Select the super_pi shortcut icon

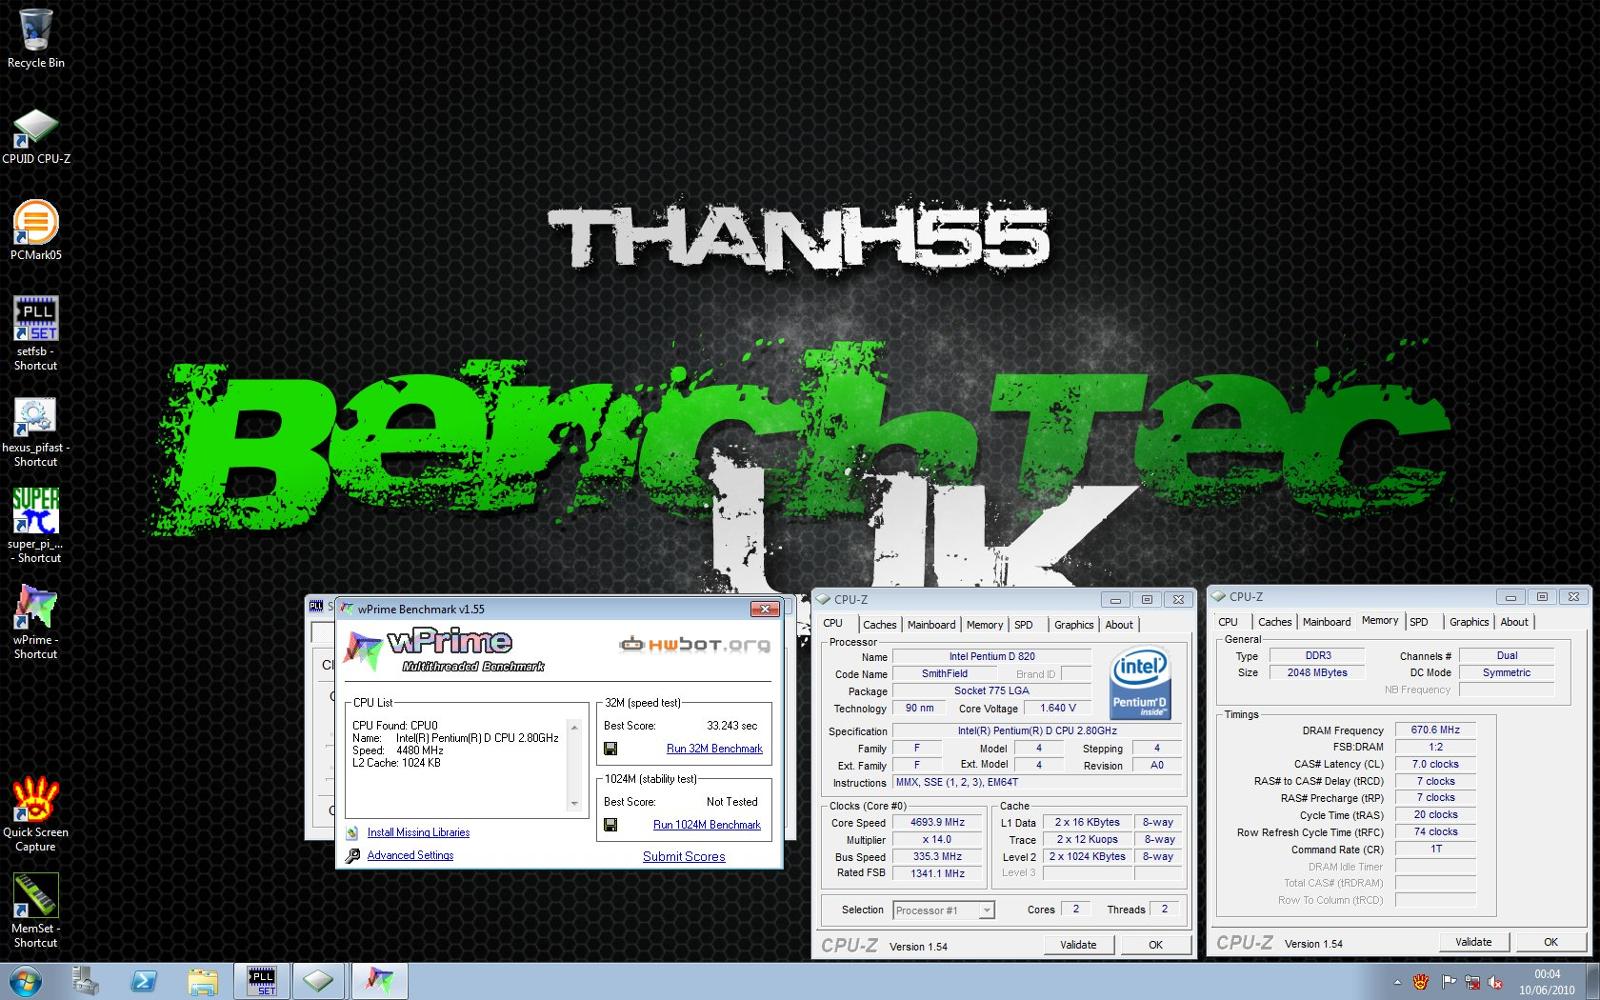36,527
